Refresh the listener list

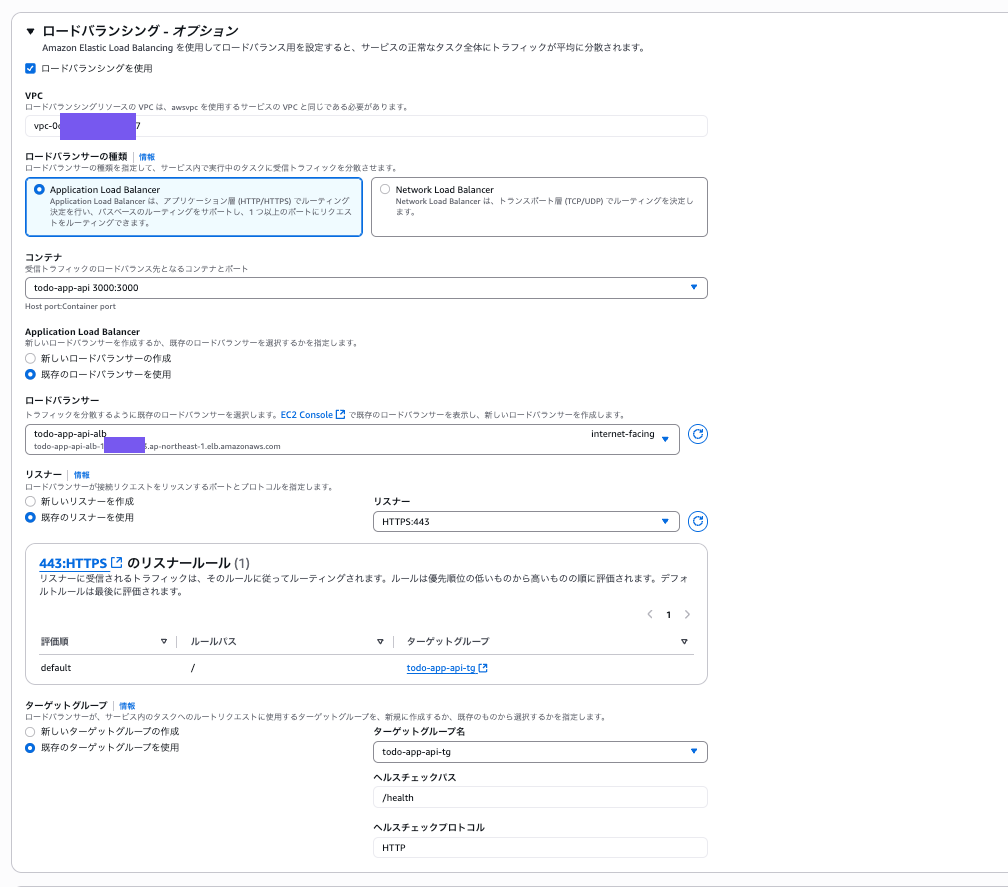698,521
